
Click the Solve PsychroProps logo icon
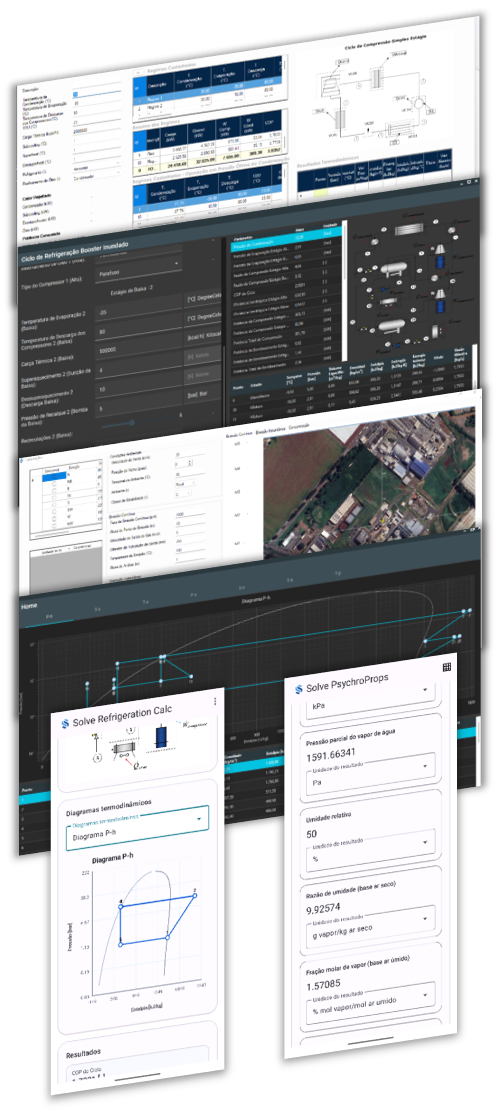(299, 688)
